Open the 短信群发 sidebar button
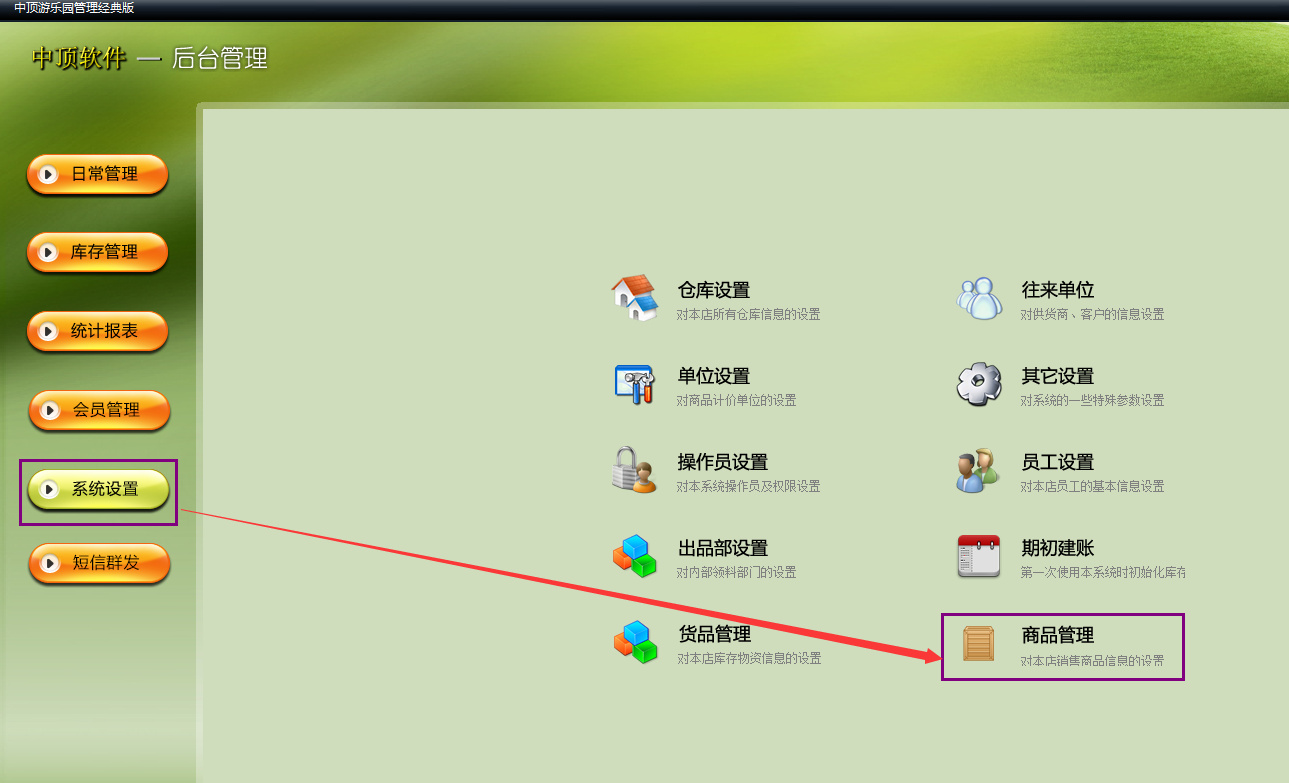The image size is (1289, 783). click(x=99, y=563)
